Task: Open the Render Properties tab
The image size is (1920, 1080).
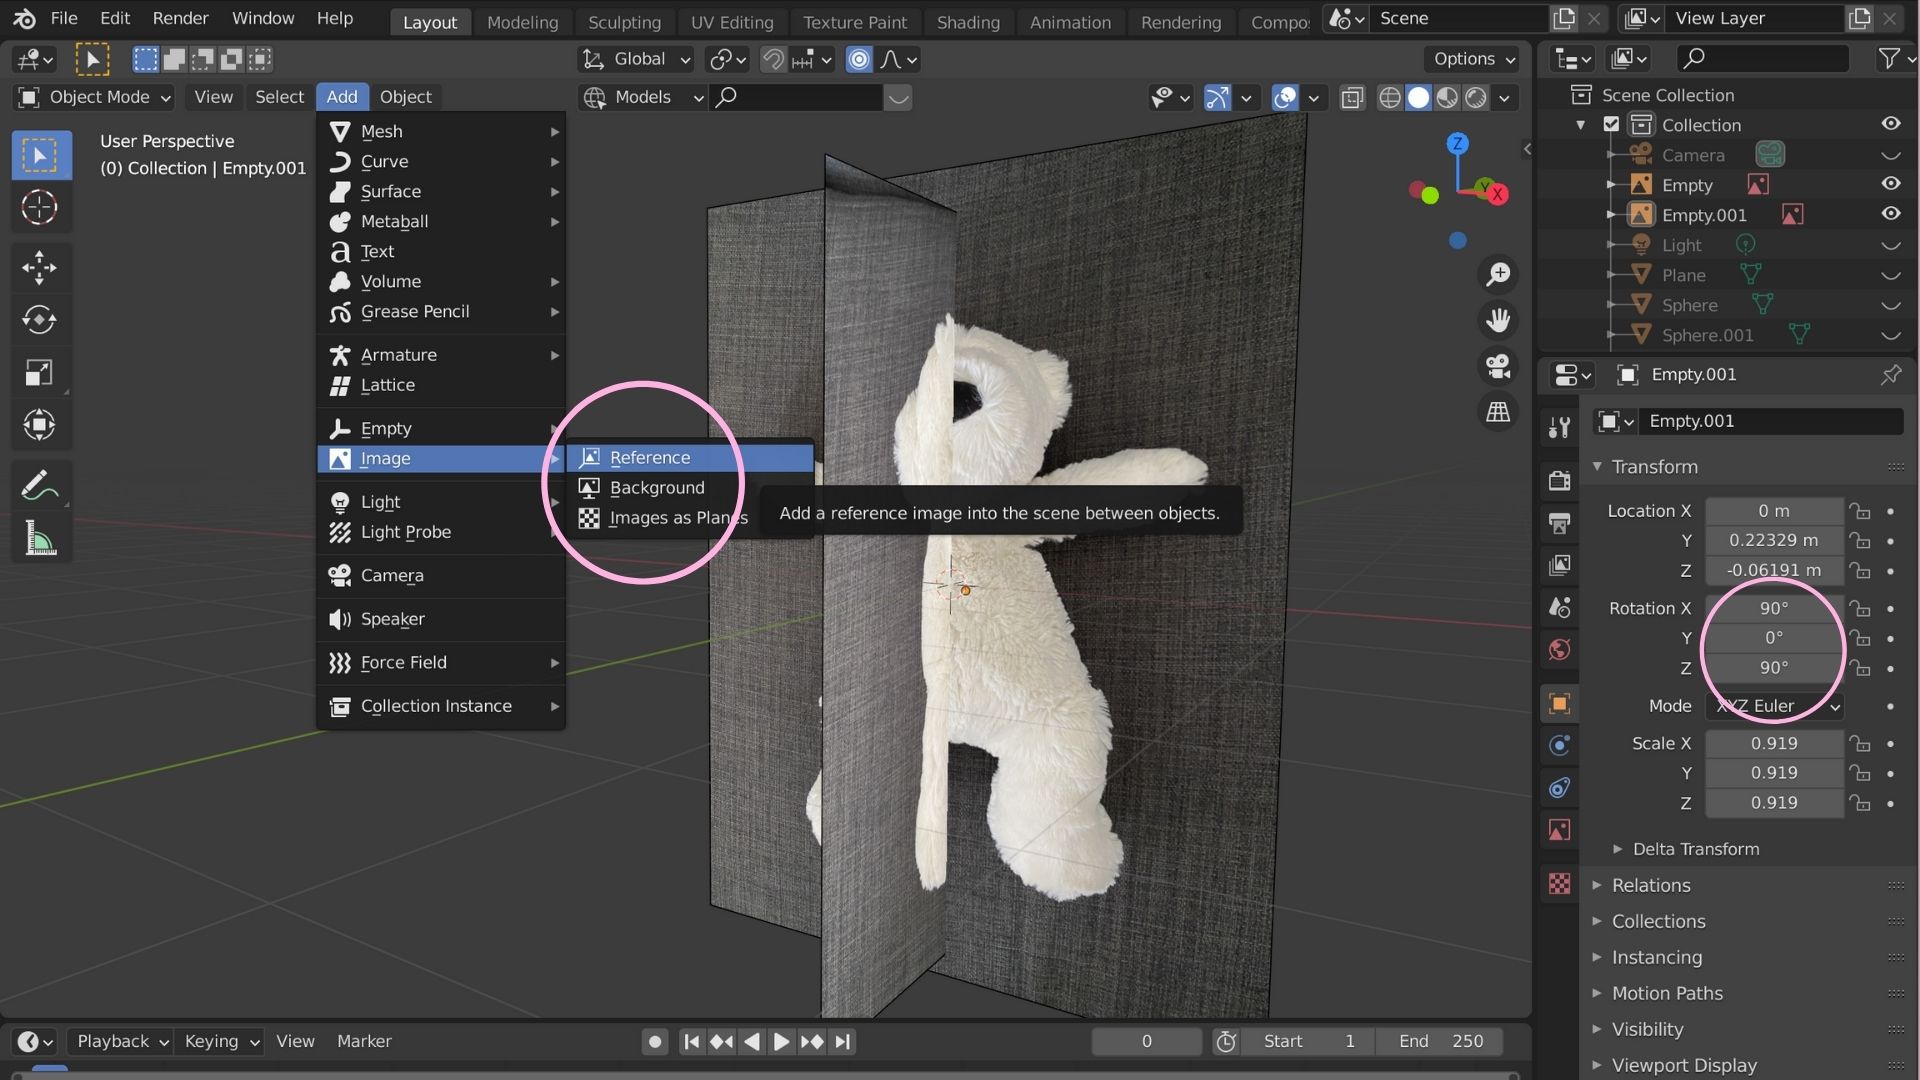Action: pos(1559,480)
